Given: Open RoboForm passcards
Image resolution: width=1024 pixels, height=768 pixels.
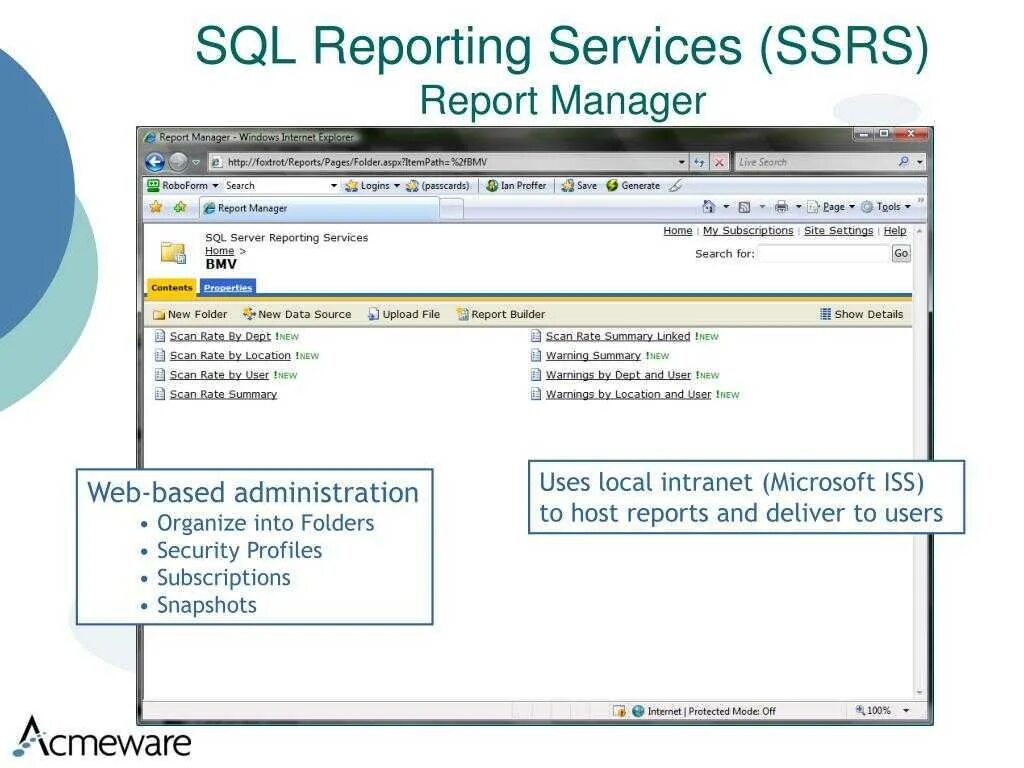Looking at the screenshot, I should point(442,185).
